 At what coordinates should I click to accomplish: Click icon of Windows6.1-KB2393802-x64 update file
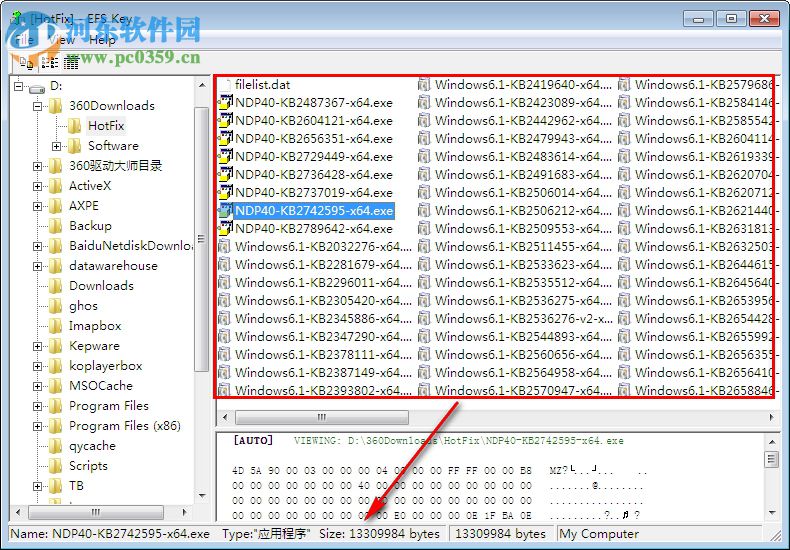[225, 390]
